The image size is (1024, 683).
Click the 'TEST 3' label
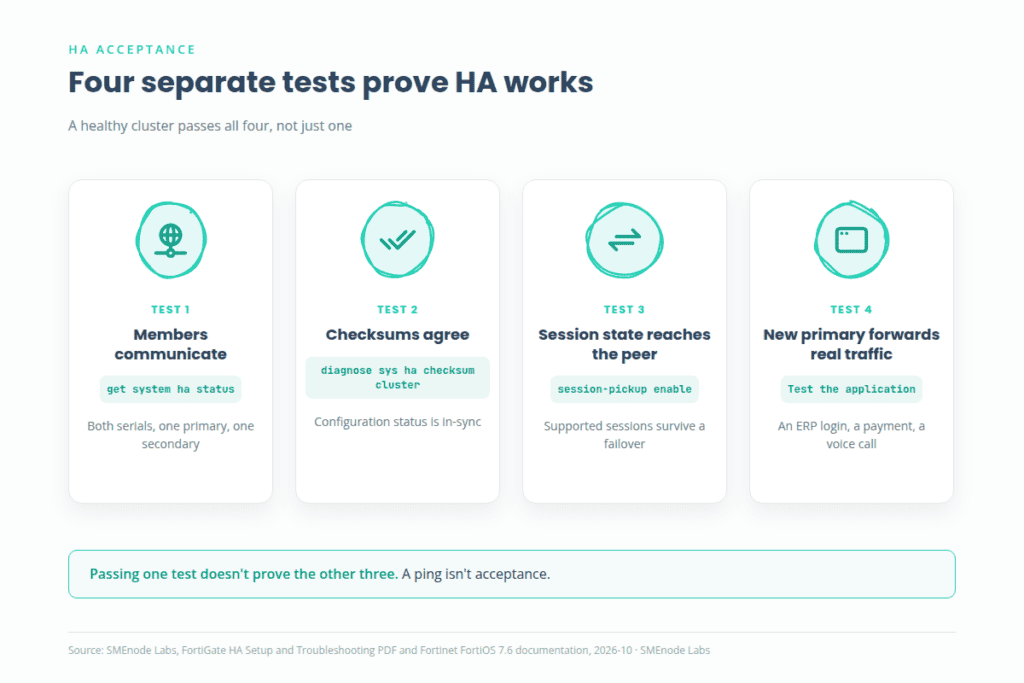pos(624,310)
